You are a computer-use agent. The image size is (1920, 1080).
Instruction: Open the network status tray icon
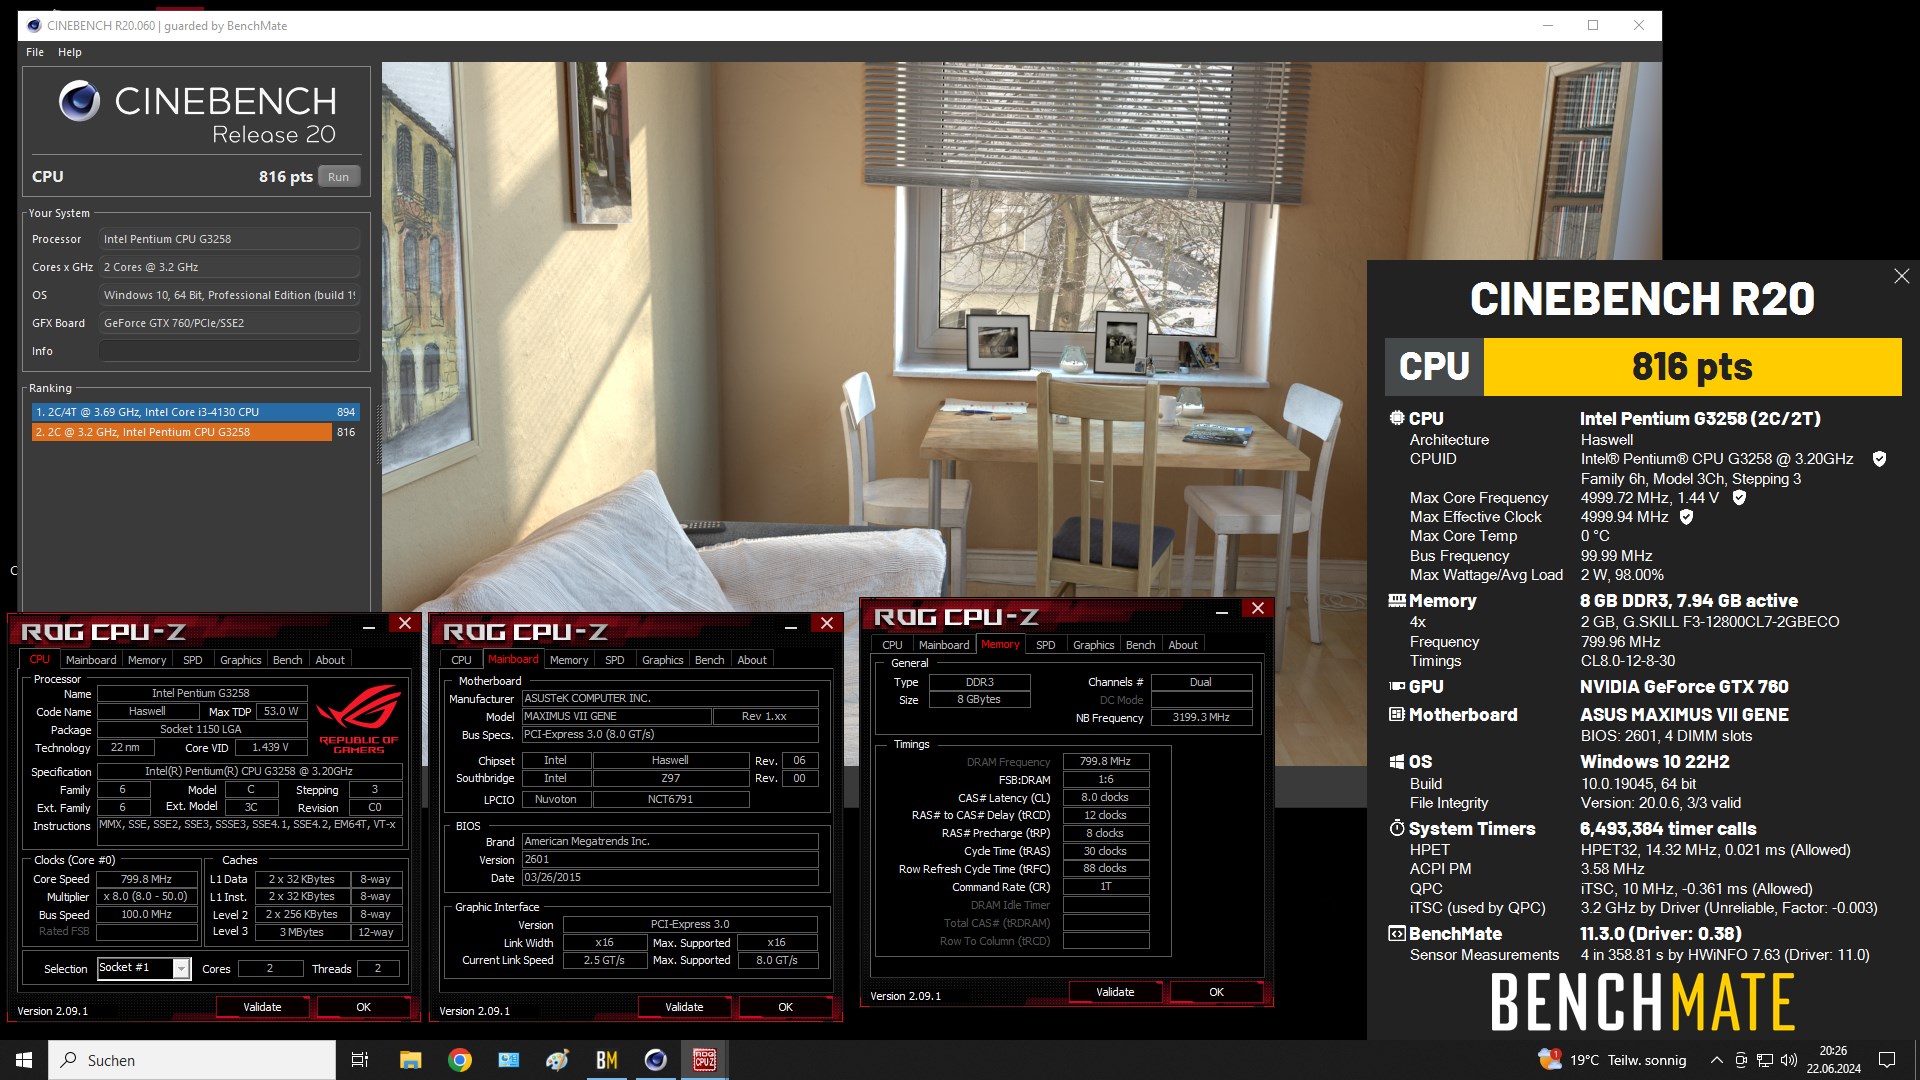point(1765,1060)
